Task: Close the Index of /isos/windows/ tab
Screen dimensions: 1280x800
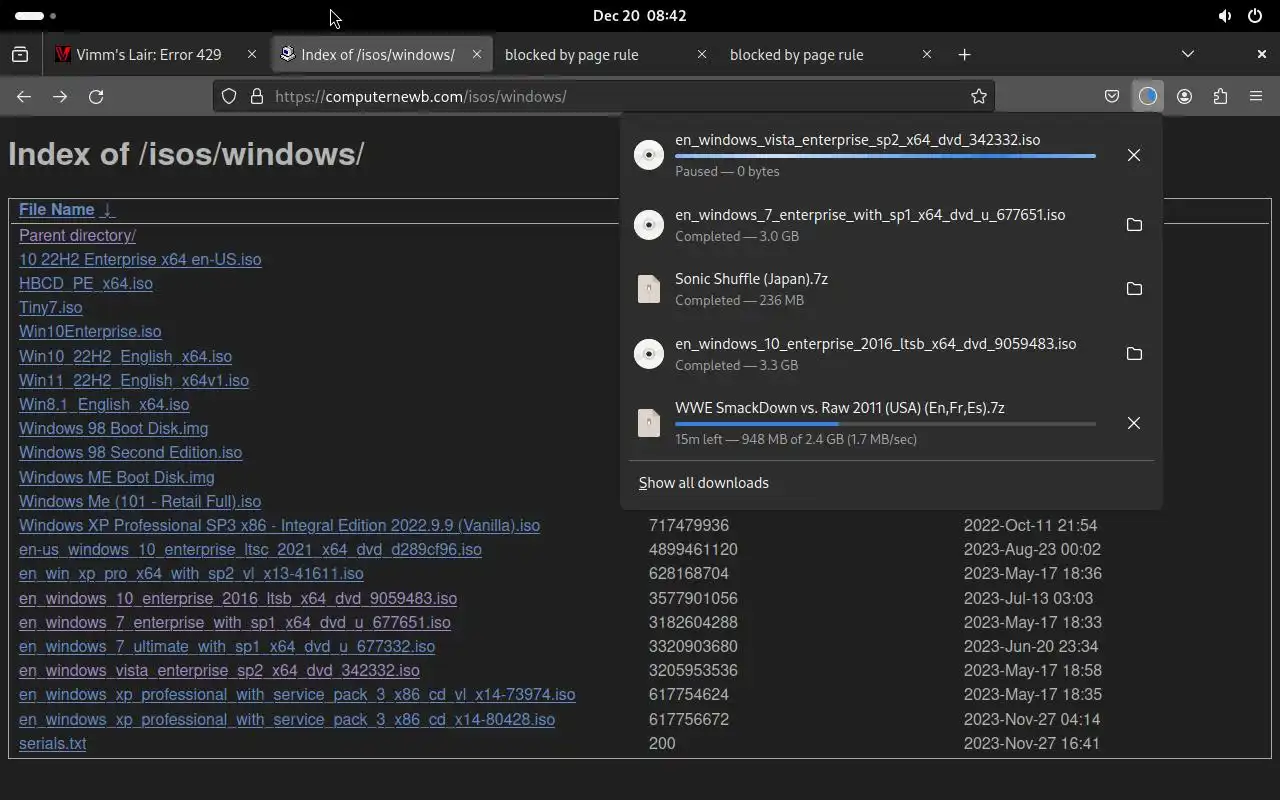Action: (476, 54)
